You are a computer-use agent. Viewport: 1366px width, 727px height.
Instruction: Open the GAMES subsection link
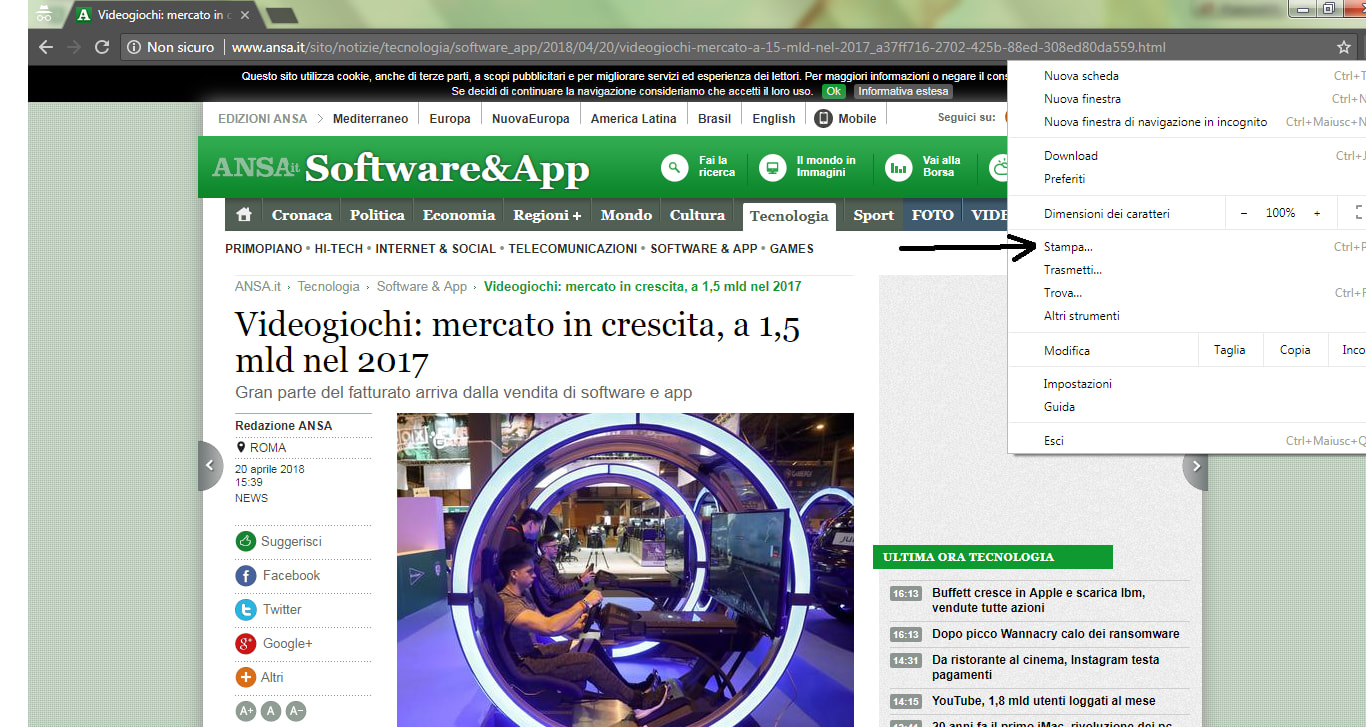point(791,248)
